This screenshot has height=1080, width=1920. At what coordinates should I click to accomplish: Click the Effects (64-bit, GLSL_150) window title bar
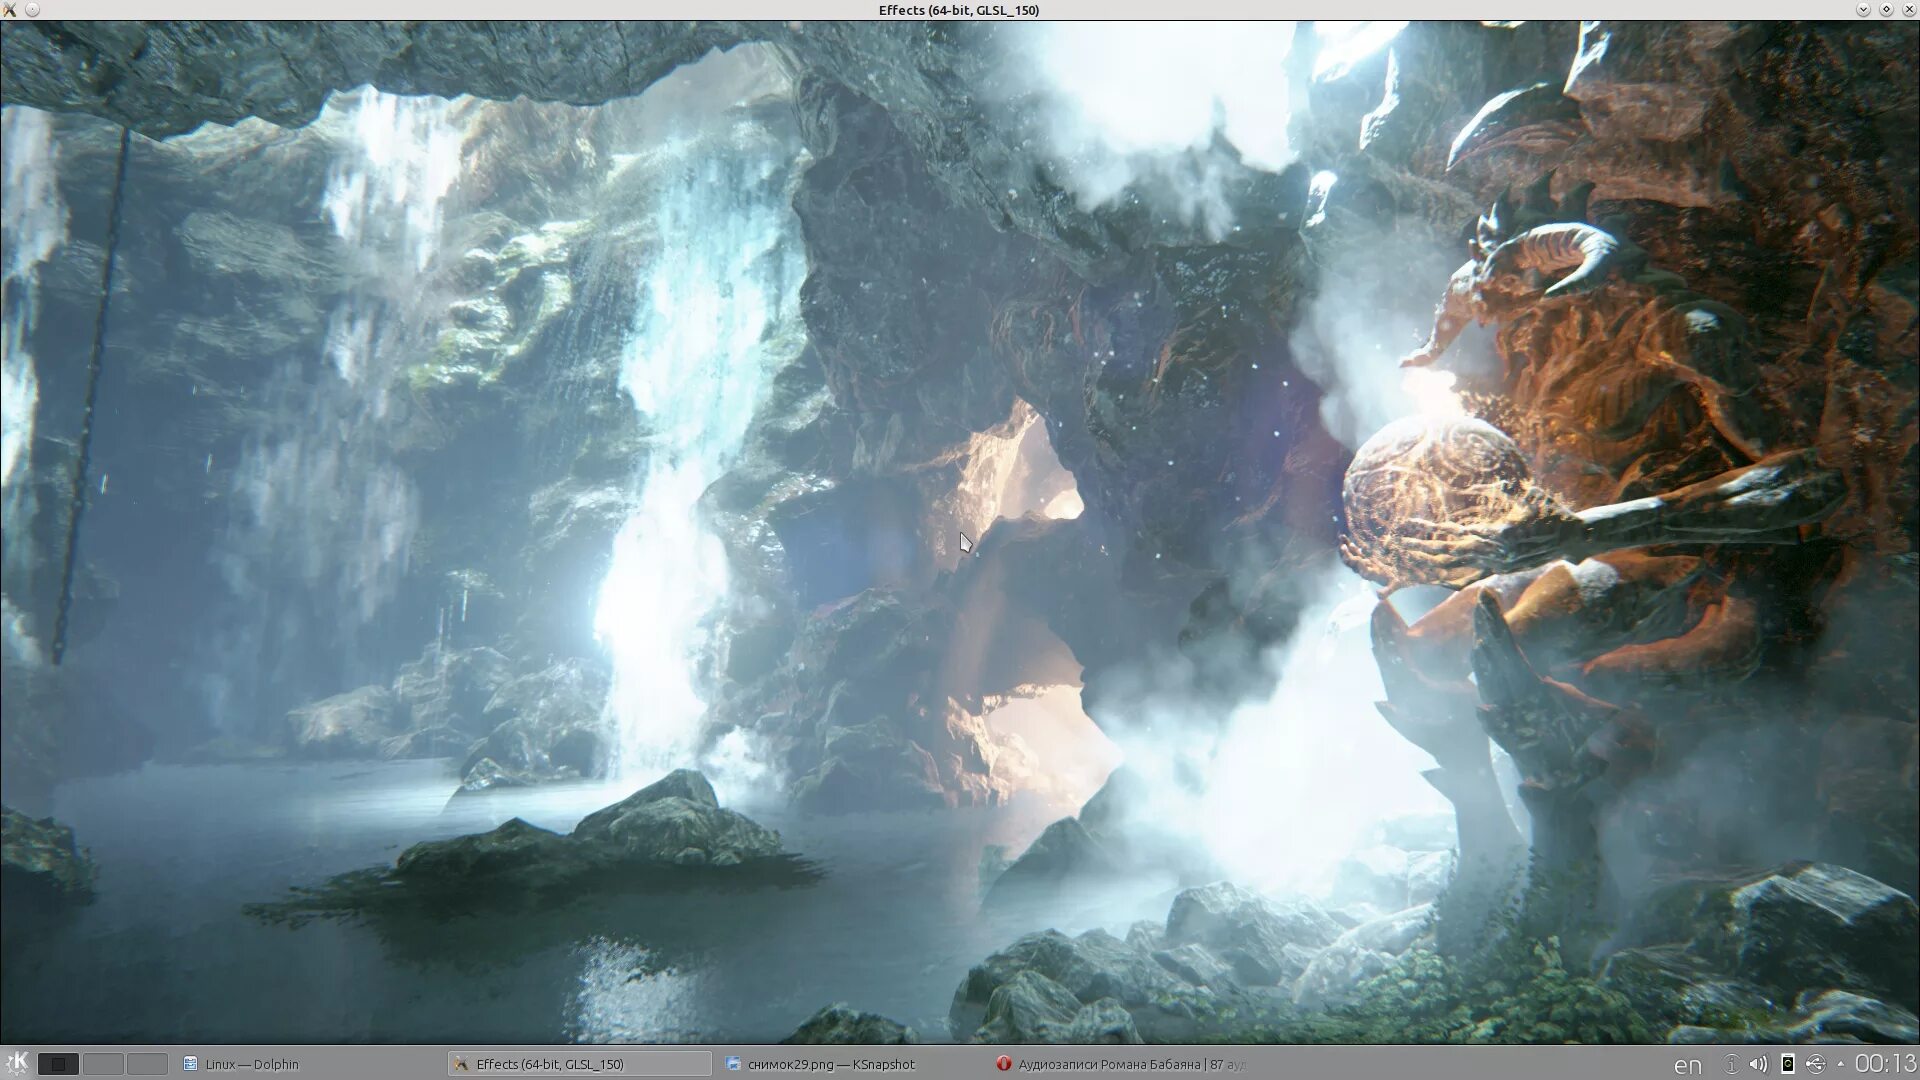[x=958, y=10]
